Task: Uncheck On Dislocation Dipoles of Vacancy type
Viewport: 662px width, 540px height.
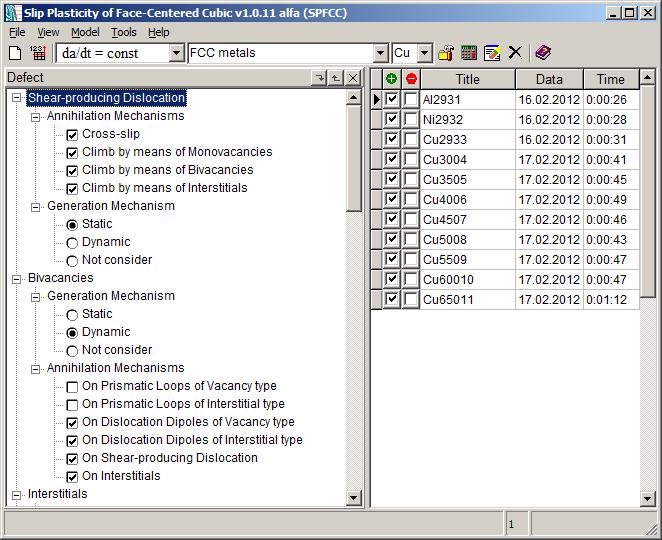Action: [72, 423]
